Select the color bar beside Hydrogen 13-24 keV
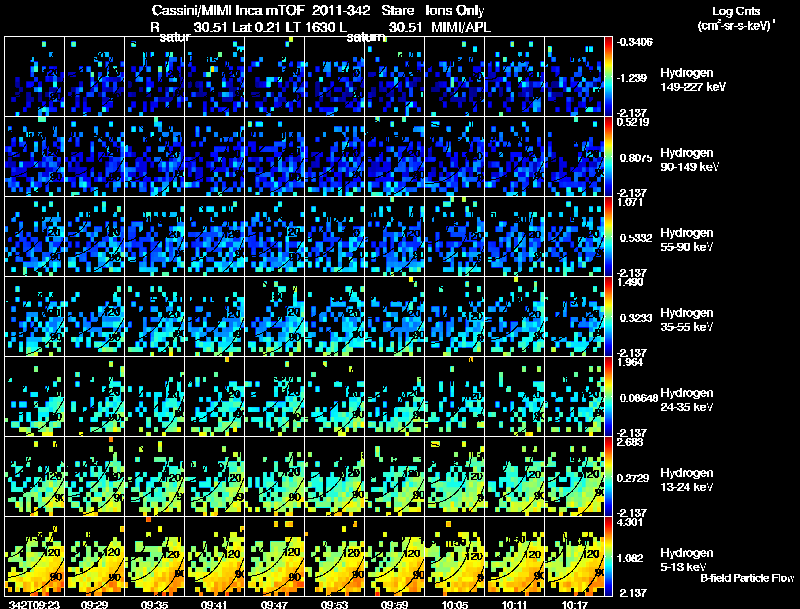 click(608, 477)
